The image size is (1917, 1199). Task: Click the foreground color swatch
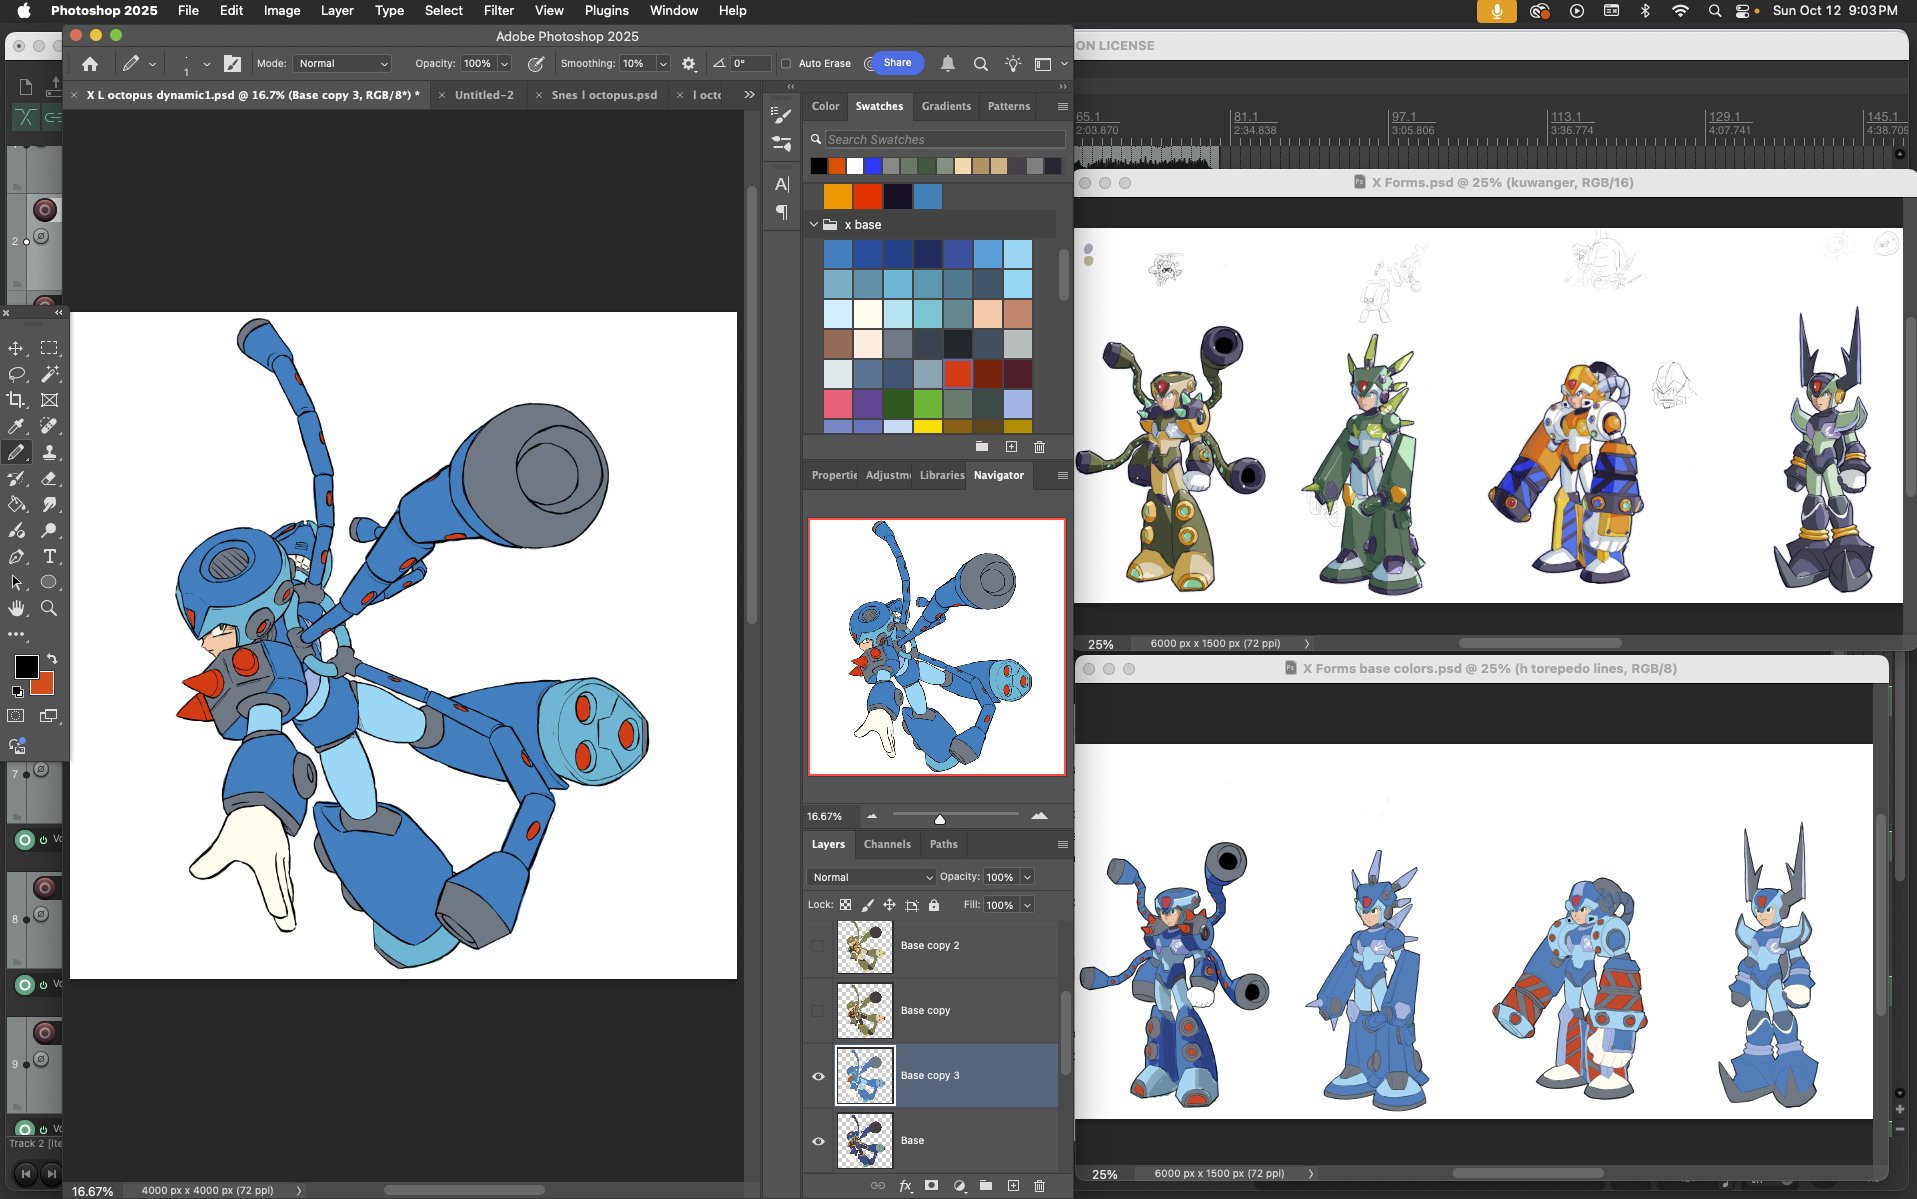pos(27,667)
